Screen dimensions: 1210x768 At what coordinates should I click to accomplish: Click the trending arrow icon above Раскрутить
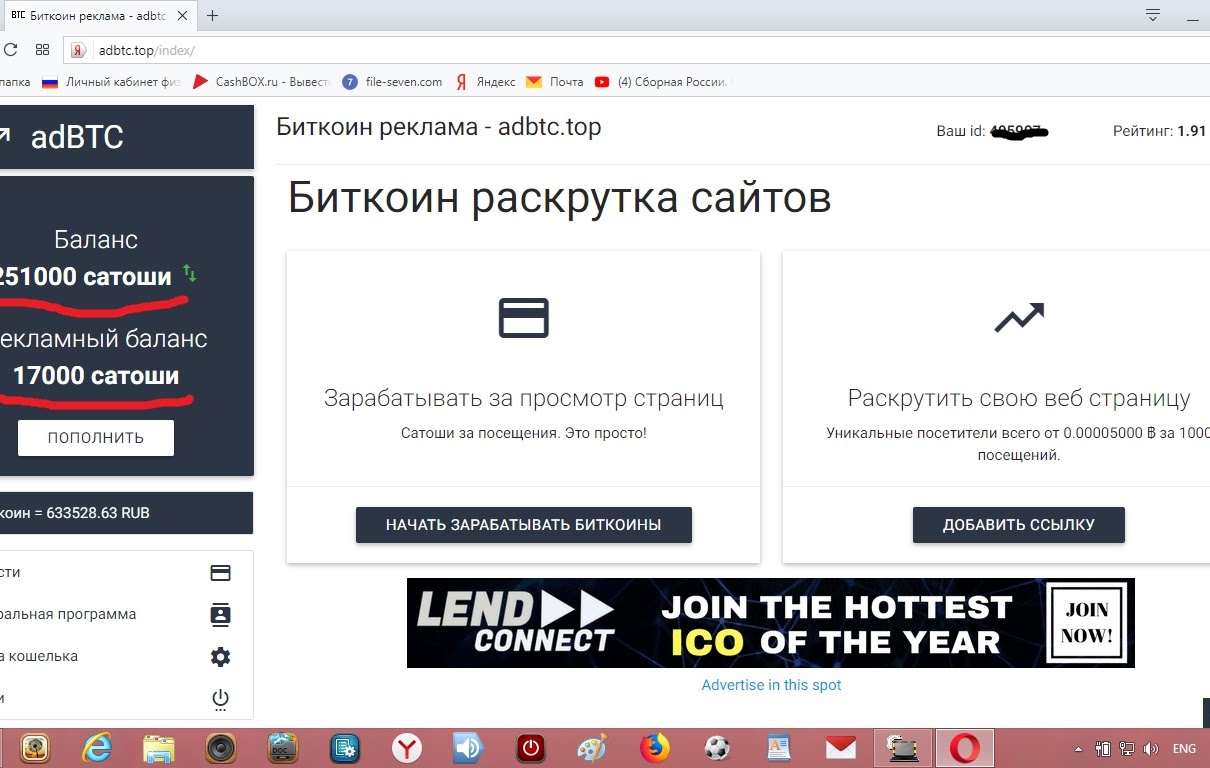[1019, 318]
